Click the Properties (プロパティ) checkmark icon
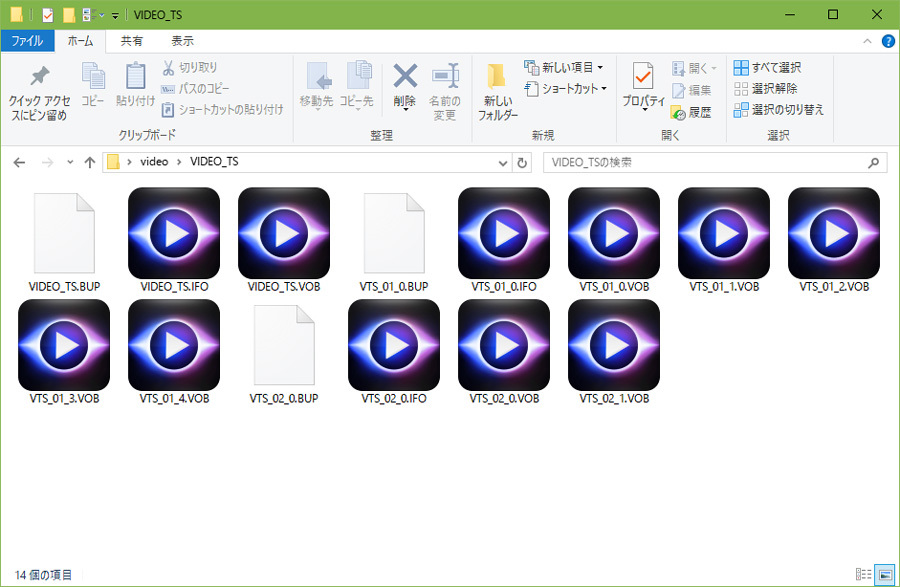 tap(643, 77)
